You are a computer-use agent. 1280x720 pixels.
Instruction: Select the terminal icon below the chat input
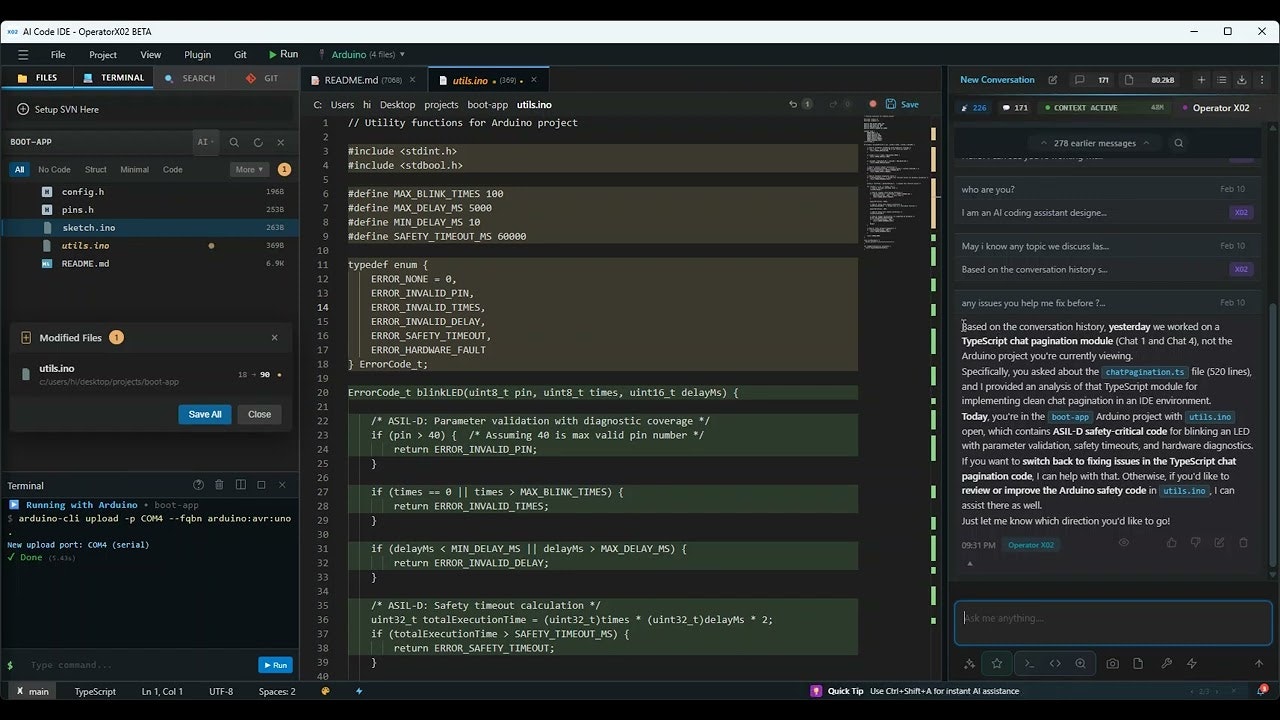[x=1028, y=663]
